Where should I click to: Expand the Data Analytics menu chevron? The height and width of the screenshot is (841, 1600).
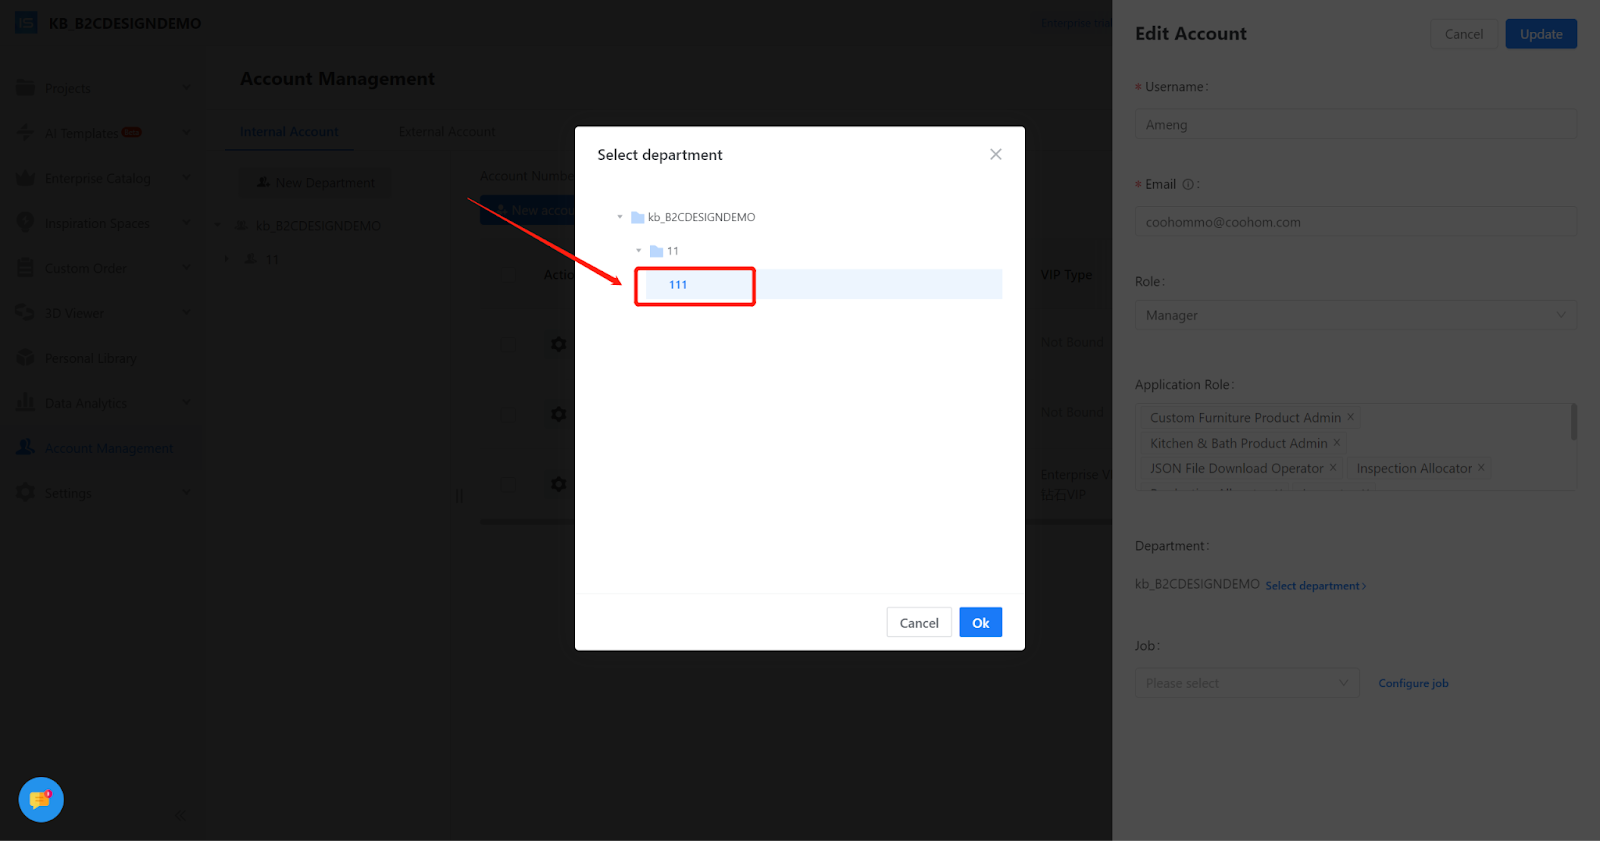click(x=186, y=403)
